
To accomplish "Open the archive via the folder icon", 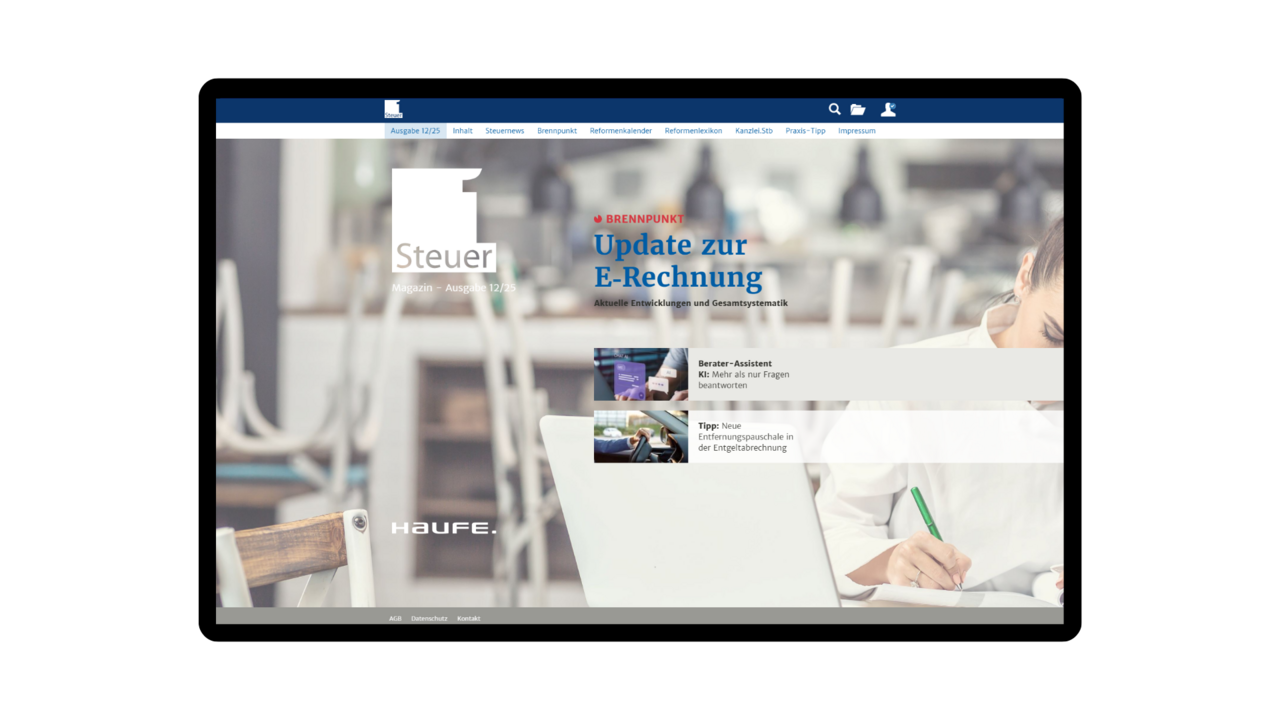I will pyautogui.click(x=858, y=109).
